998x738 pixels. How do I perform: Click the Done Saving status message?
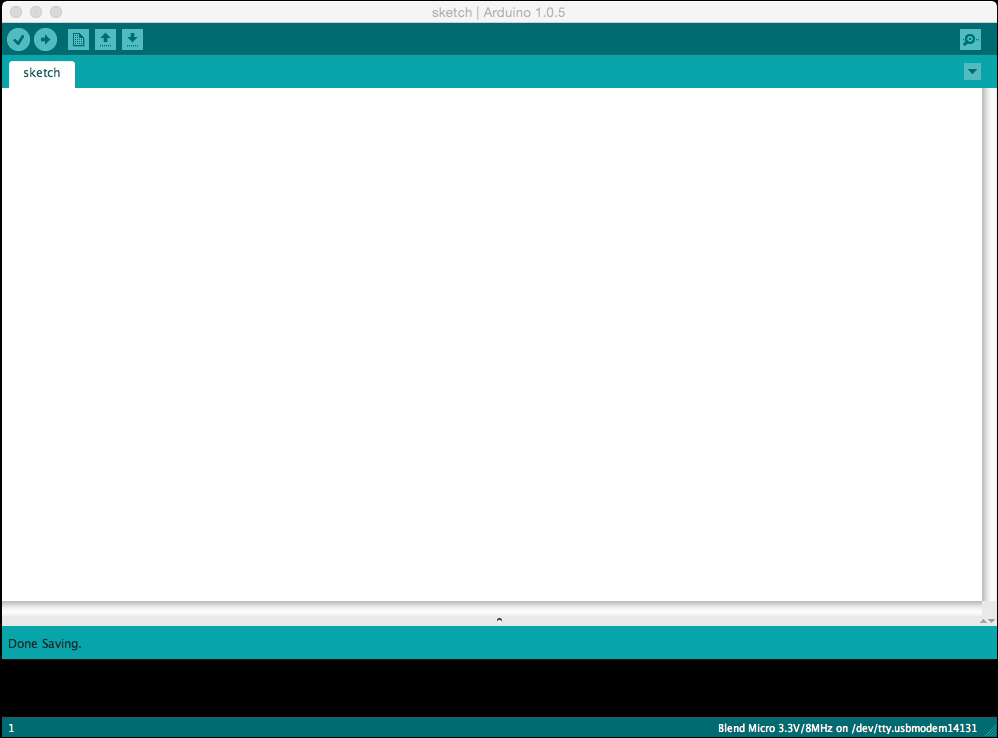[45, 644]
